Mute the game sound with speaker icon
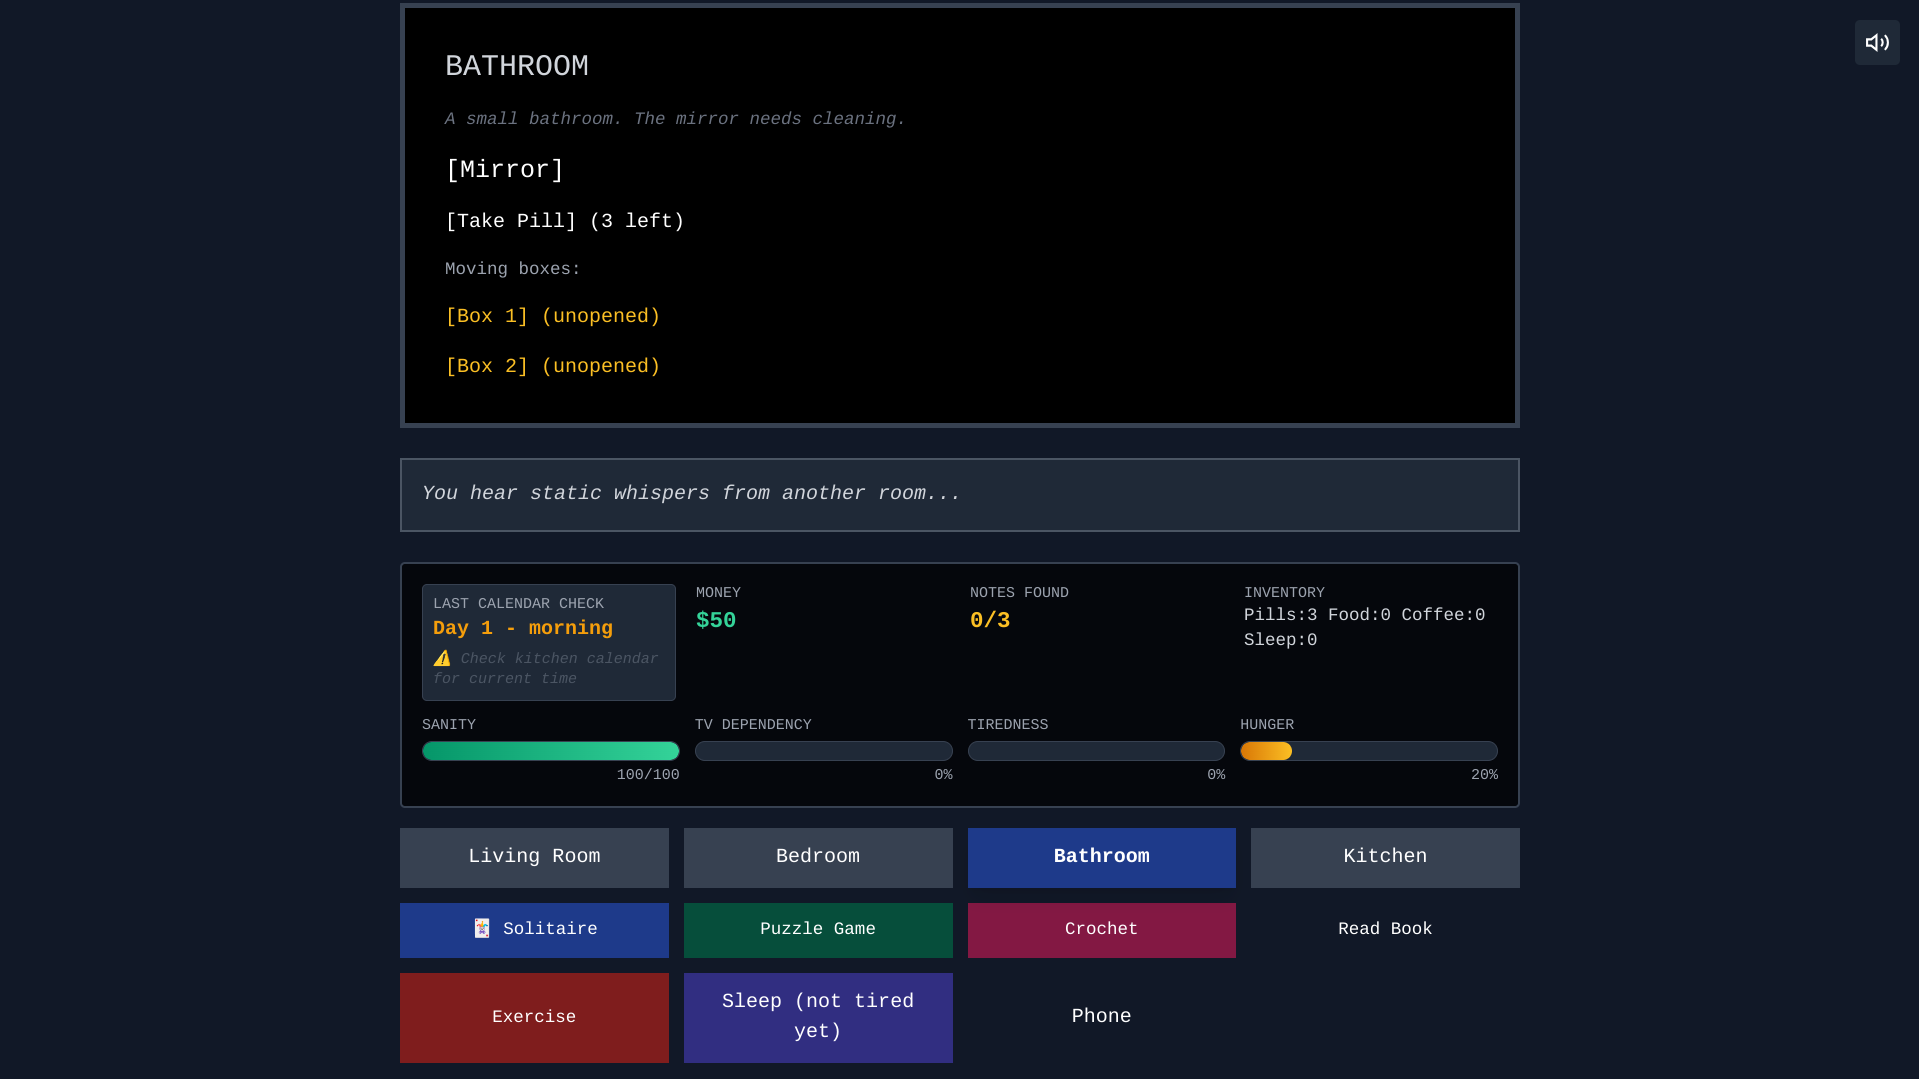The height and width of the screenshot is (1079, 1919). click(x=1877, y=43)
